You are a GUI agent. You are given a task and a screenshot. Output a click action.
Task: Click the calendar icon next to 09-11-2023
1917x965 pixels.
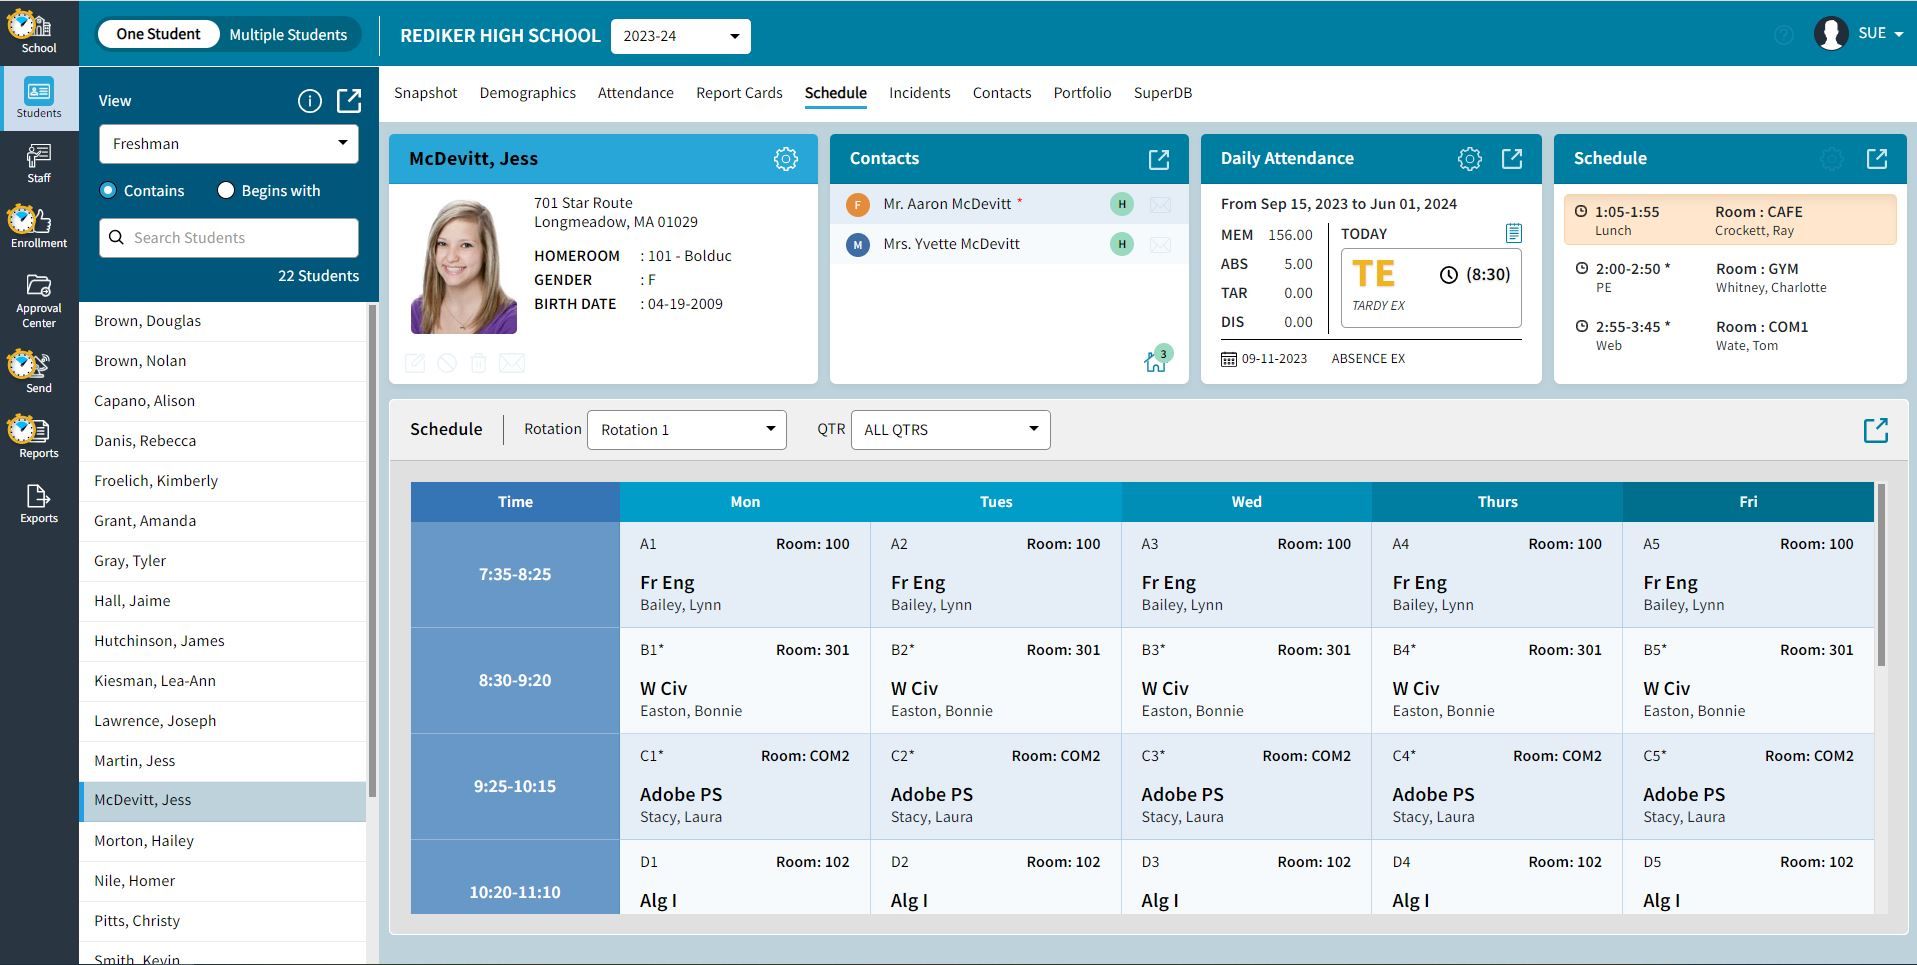tap(1228, 357)
